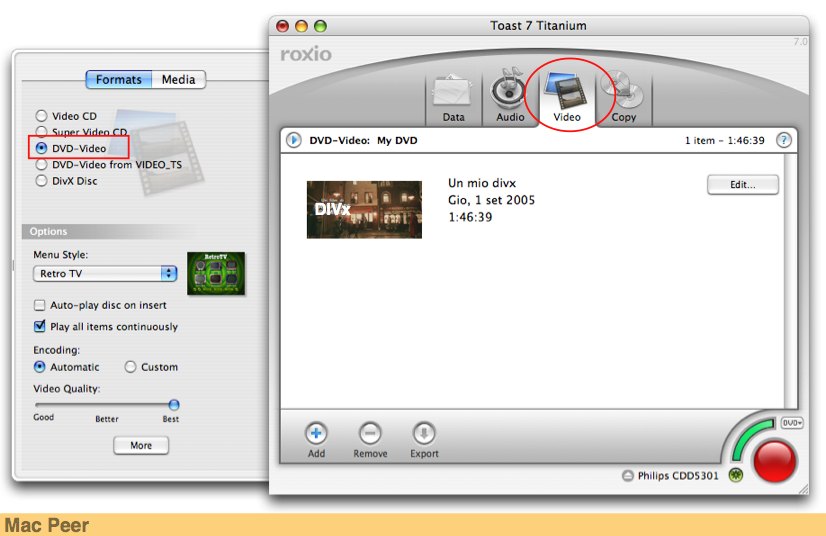Open the Menu Style dropdown

(105, 274)
